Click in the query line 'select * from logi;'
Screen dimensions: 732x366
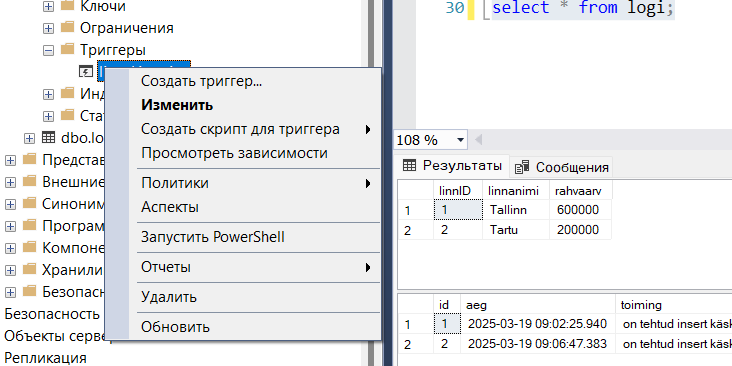[x=583, y=8]
